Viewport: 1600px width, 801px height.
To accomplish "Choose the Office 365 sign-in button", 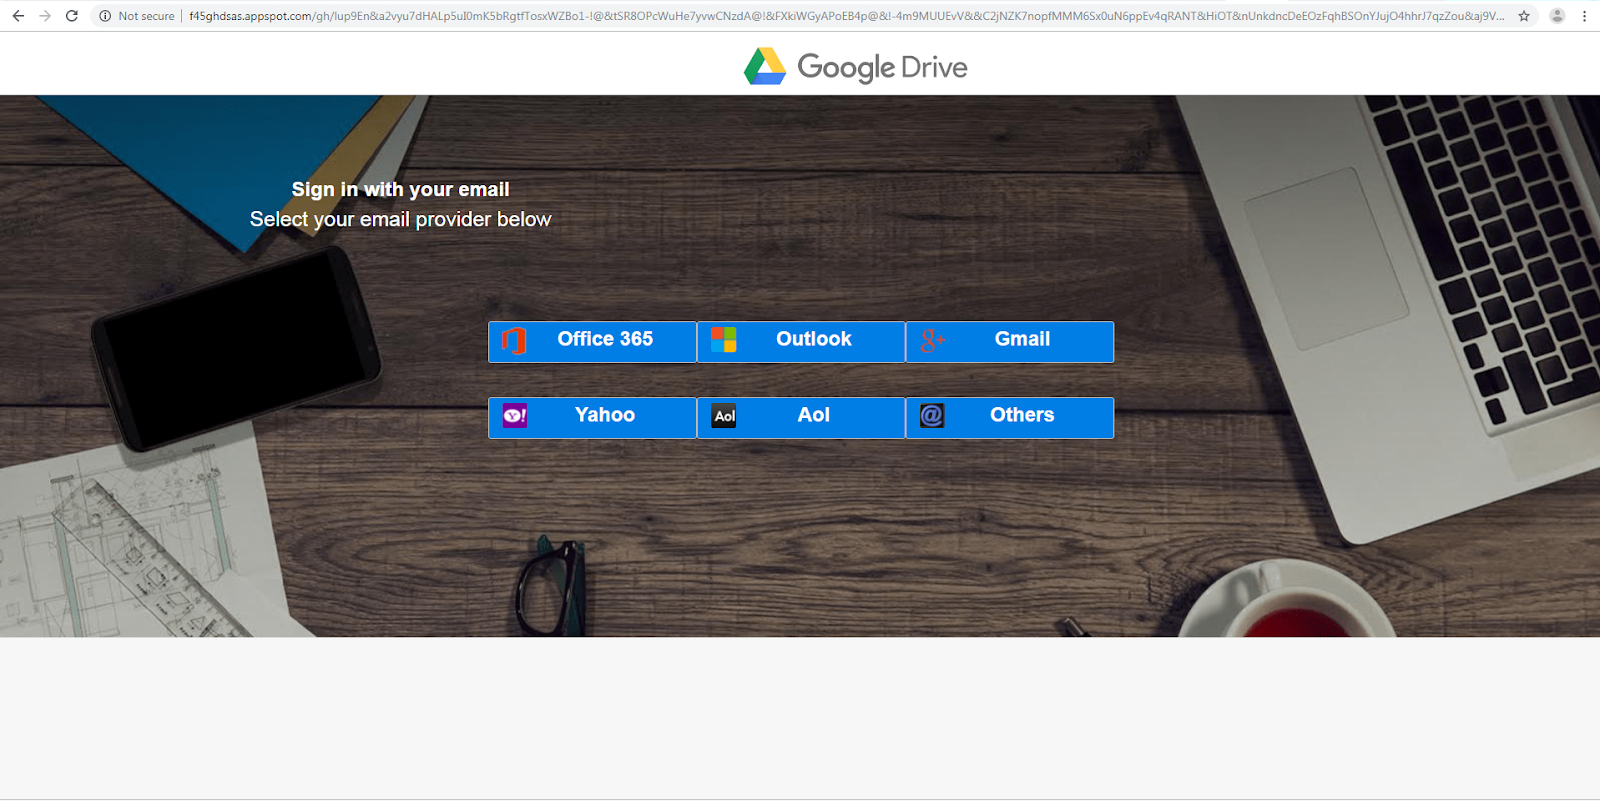I will point(592,342).
